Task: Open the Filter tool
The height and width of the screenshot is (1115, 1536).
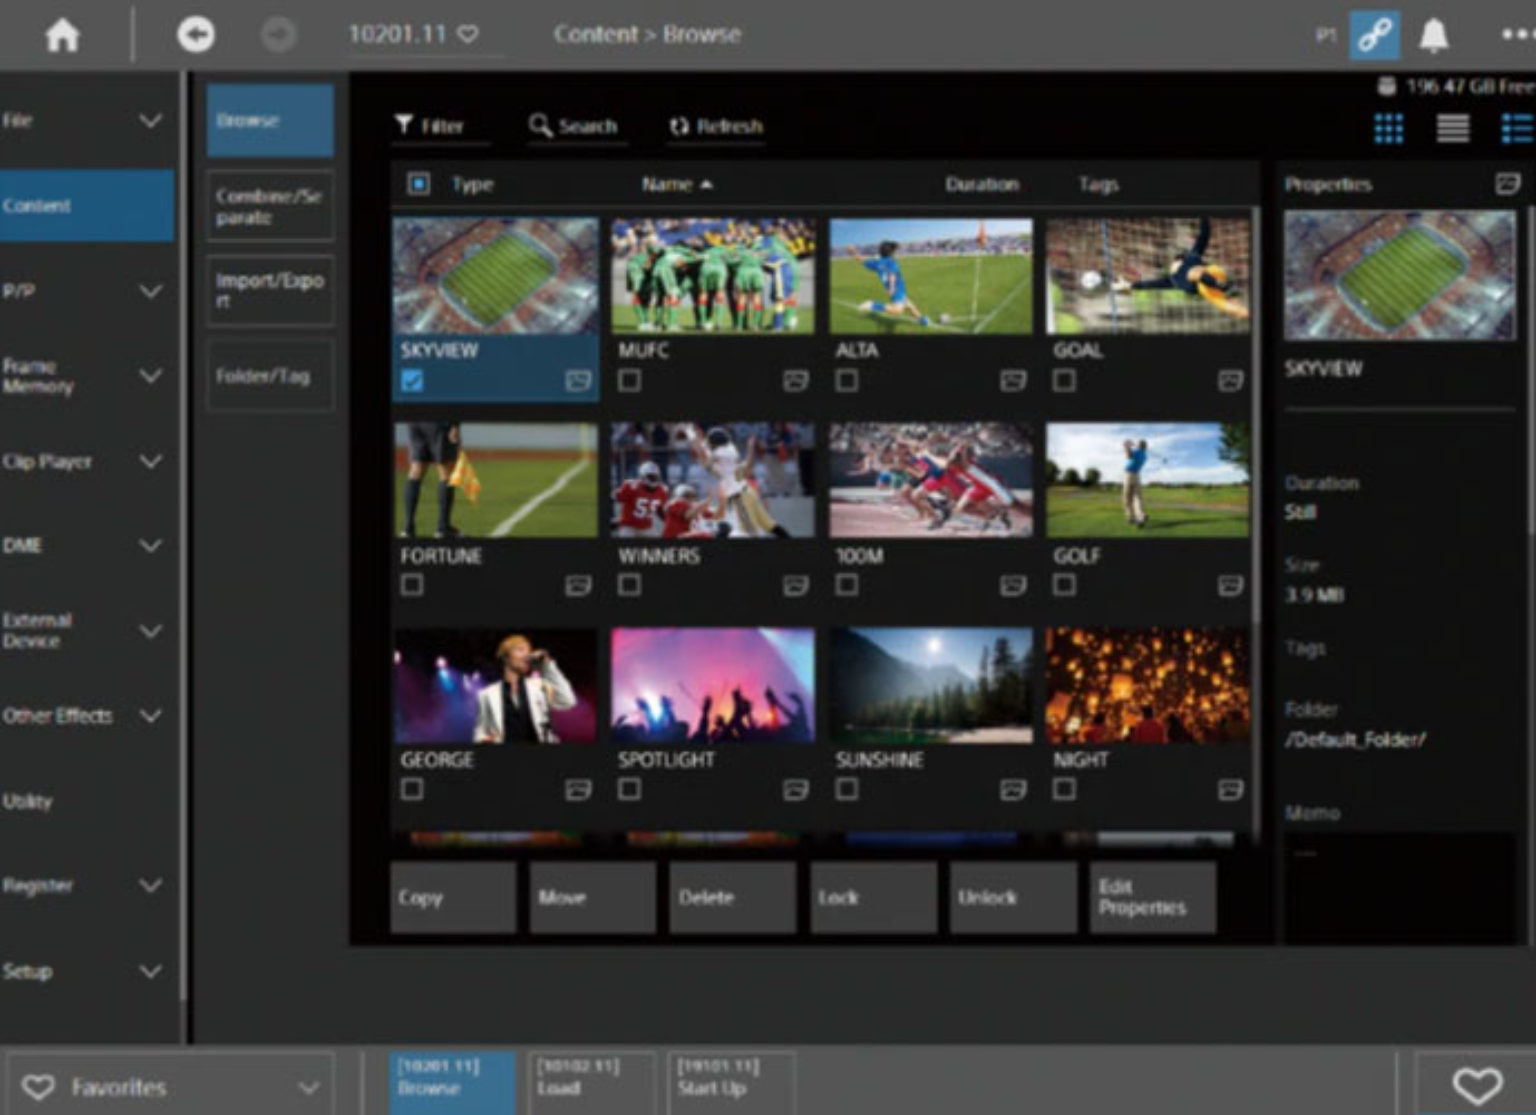Action: [x=429, y=126]
